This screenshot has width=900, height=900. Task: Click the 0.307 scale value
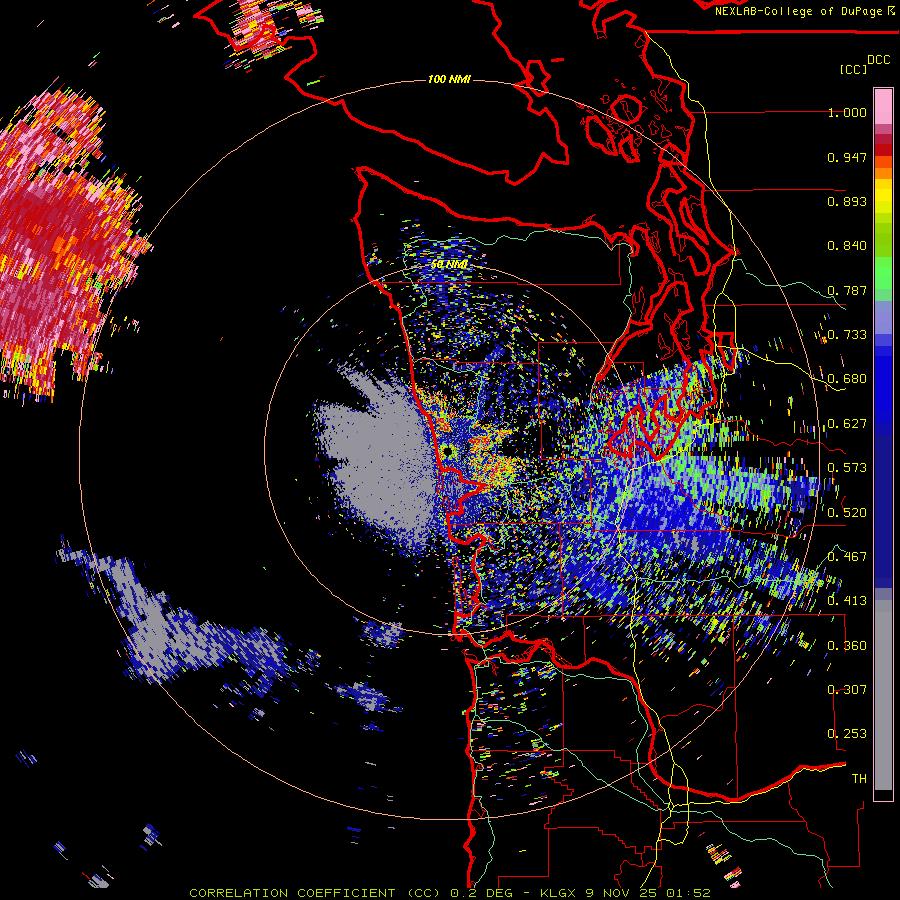847,689
